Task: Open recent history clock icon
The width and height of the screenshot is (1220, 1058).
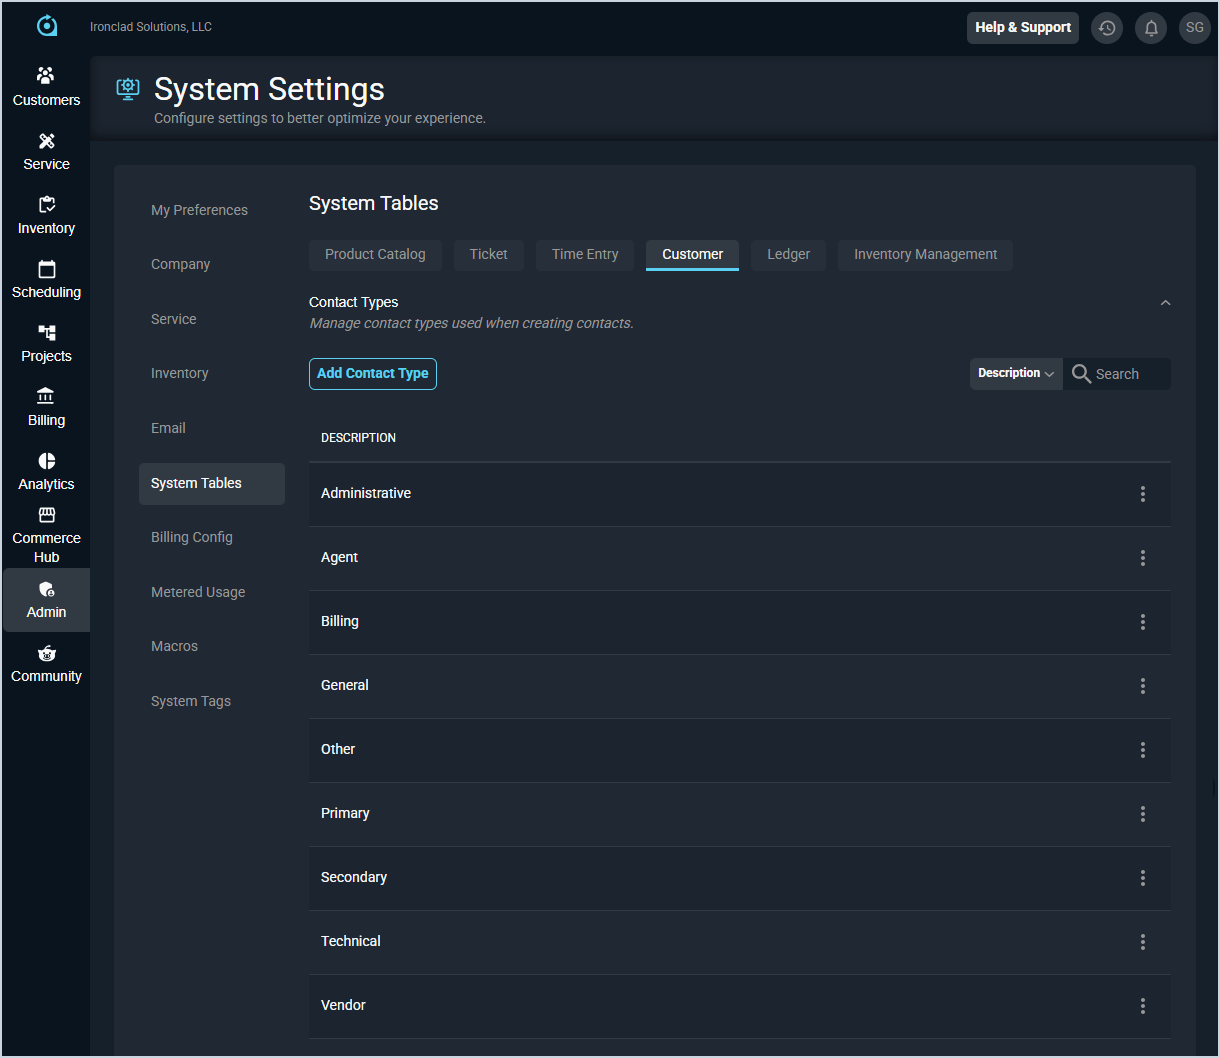Action: (1107, 28)
